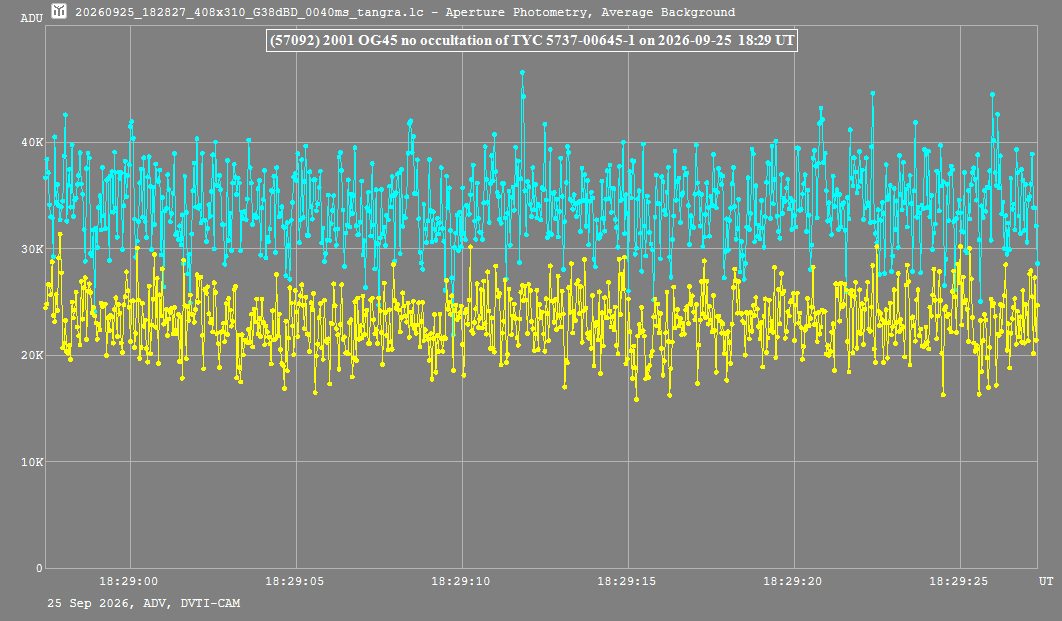Click the 25 Sep 2026, ADV, DVTI-CAM footer text
Viewport: 1062px width, 621px height.
144,603
